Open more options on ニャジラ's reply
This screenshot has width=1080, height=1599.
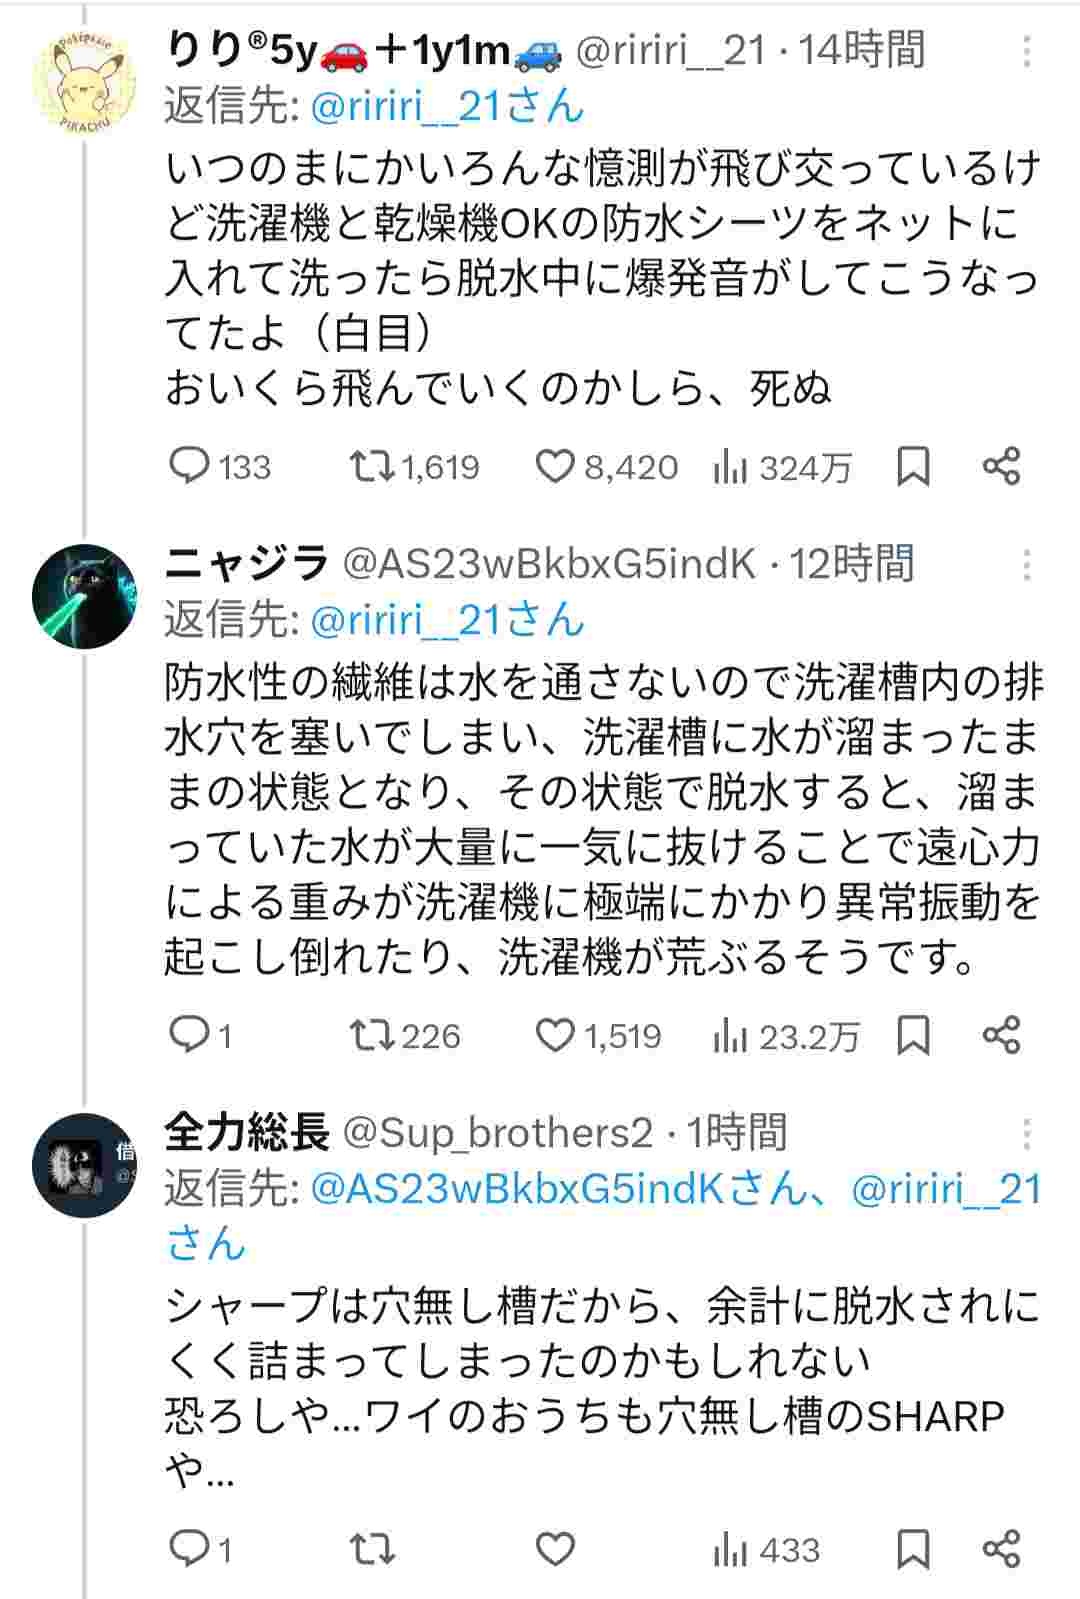coord(1027,566)
